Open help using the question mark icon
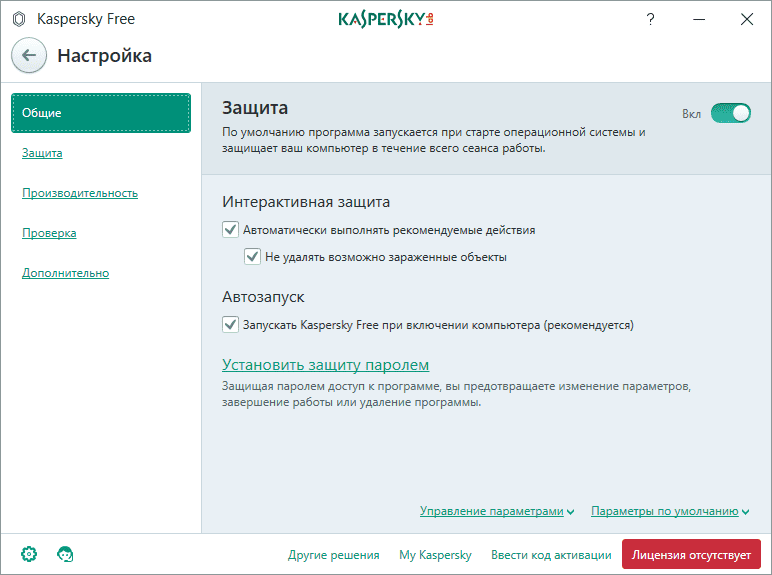Image resolution: width=772 pixels, height=575 pixels. click(651, 19)
